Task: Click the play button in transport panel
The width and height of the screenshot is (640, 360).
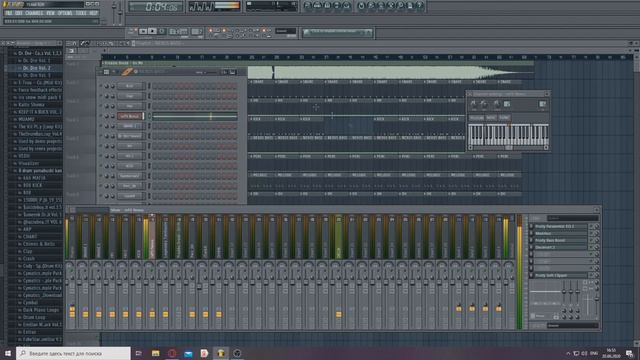Action: 143,31
